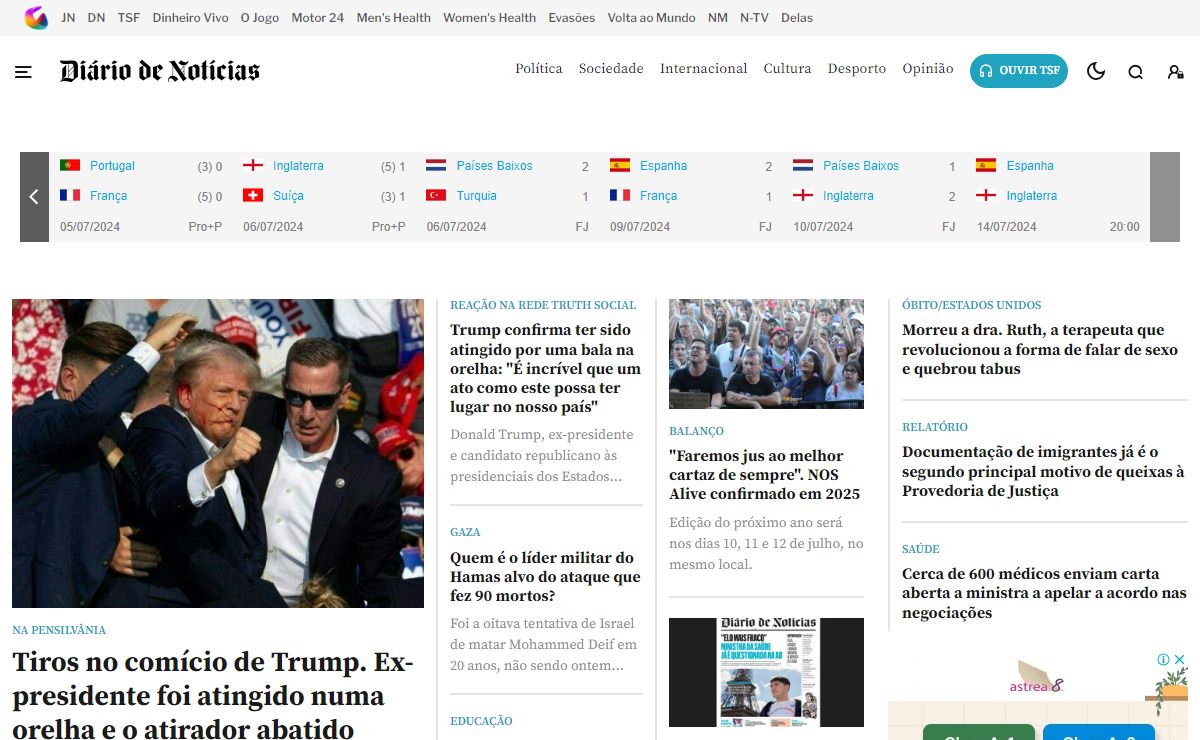Screen dimensions: 1200x740
Task: Click the Educação category tag
Action: pos(481,721)
